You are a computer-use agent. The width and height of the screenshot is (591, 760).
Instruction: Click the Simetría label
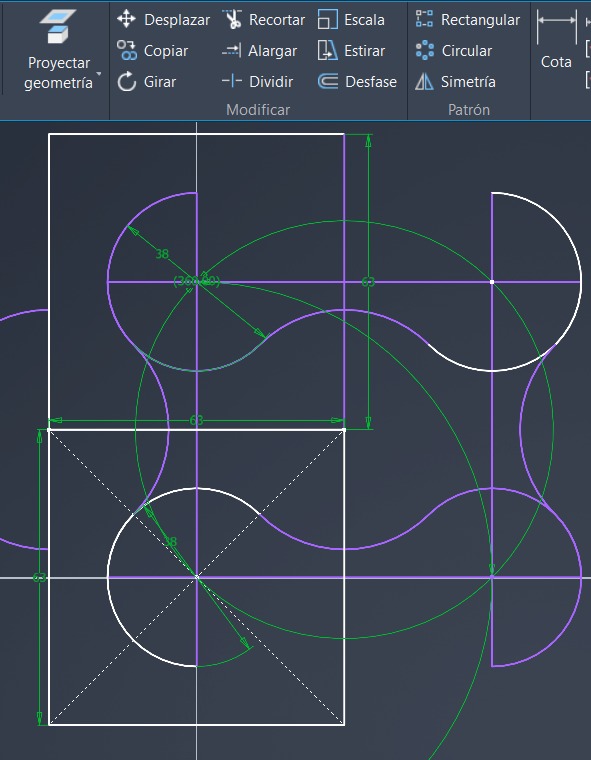click(468, 82)
